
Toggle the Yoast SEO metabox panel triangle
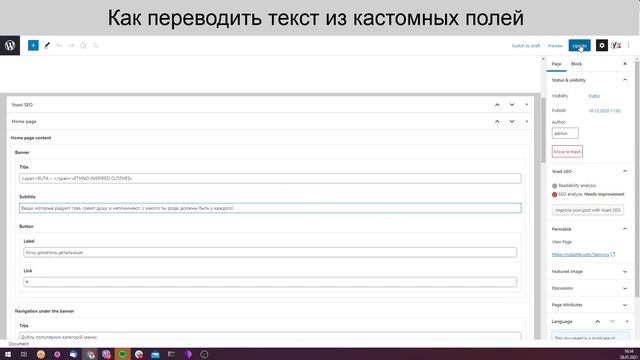527,105
